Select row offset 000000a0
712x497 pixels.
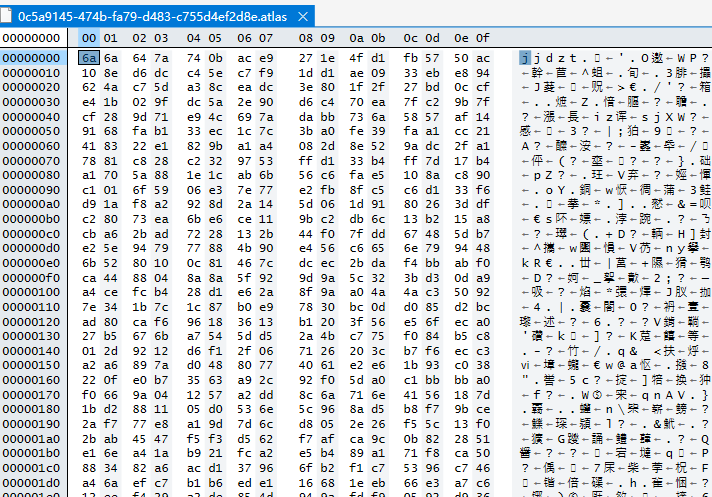(x=31, y=204)
